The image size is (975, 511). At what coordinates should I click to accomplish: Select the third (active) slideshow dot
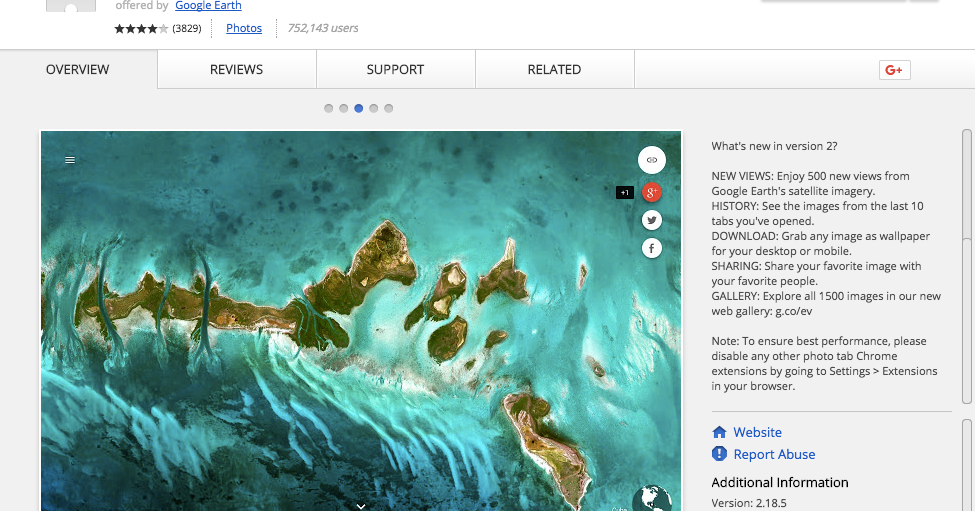tap(359, 108)
